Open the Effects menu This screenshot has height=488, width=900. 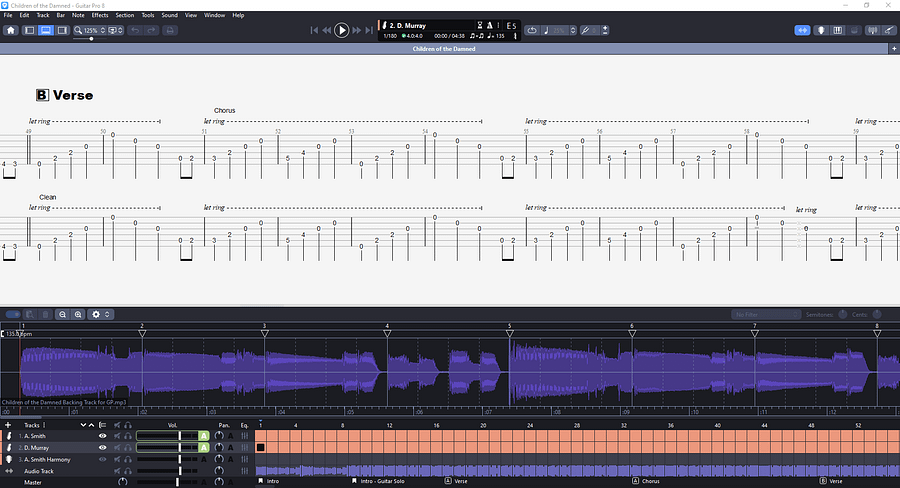[x=100, y=16]
